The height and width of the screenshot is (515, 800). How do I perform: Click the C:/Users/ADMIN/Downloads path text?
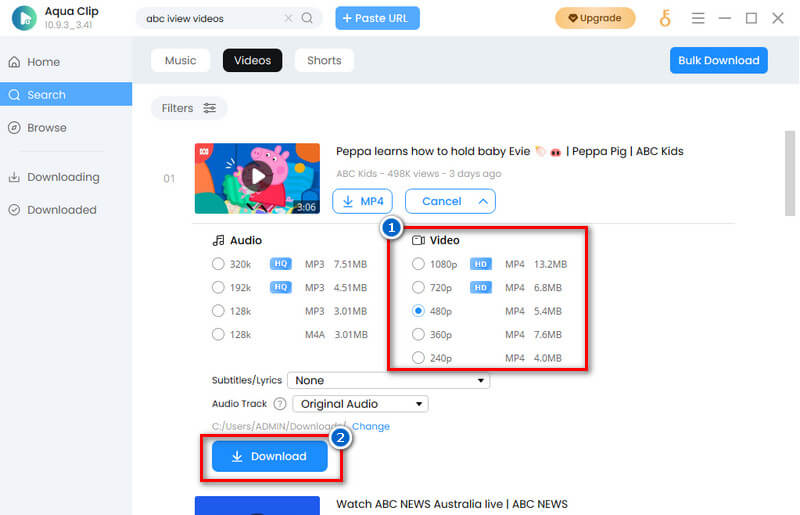pyautogui.click(x=279, y=426)
